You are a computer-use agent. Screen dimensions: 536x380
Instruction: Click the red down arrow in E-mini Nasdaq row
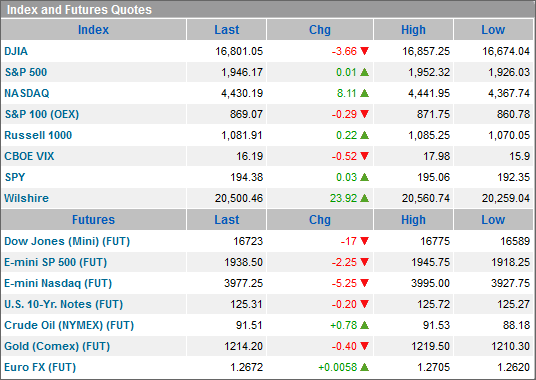tap(364, 283)
